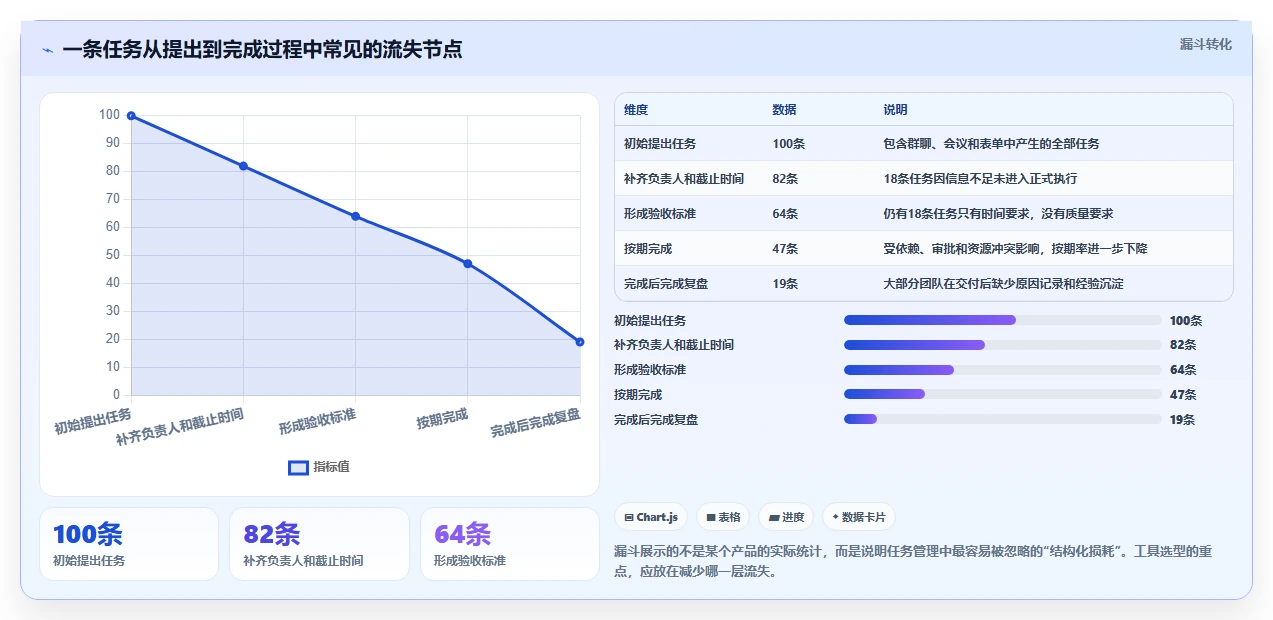This screenshot has width=1273, height=620.
Task: Click the table data cell 82条
Action: point(786,179)
